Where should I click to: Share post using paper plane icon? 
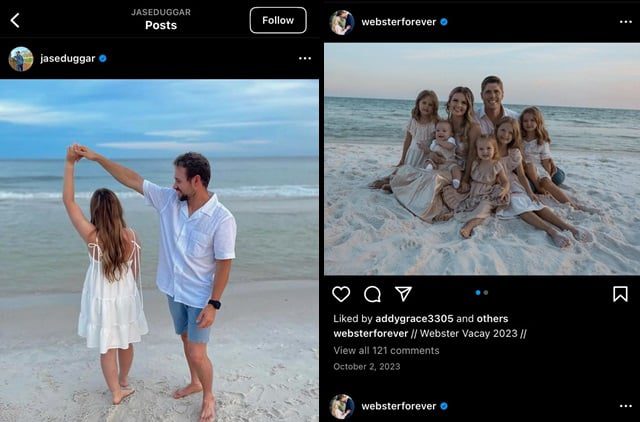point(403,294)
